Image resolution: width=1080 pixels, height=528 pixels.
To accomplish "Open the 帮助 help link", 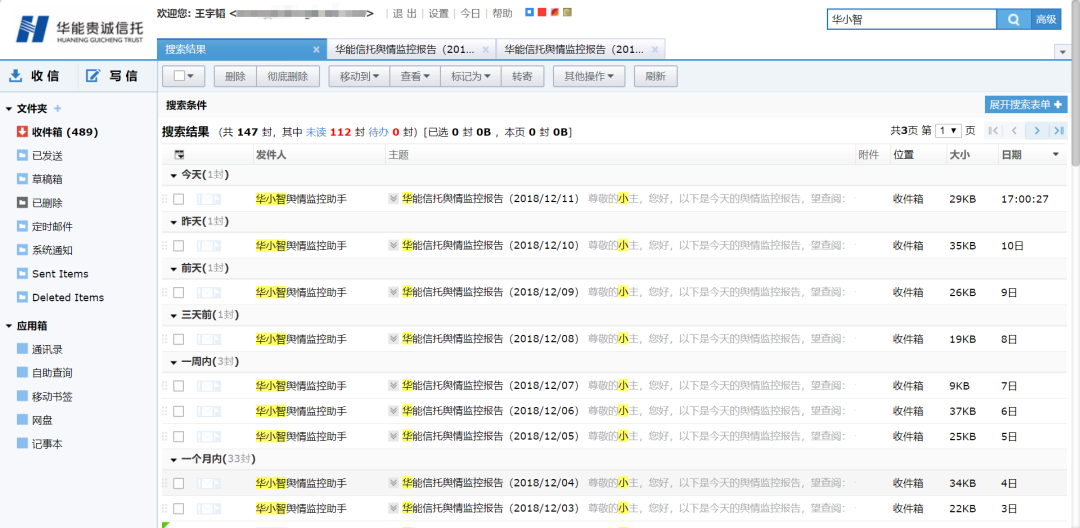I will tap(503, 14).
